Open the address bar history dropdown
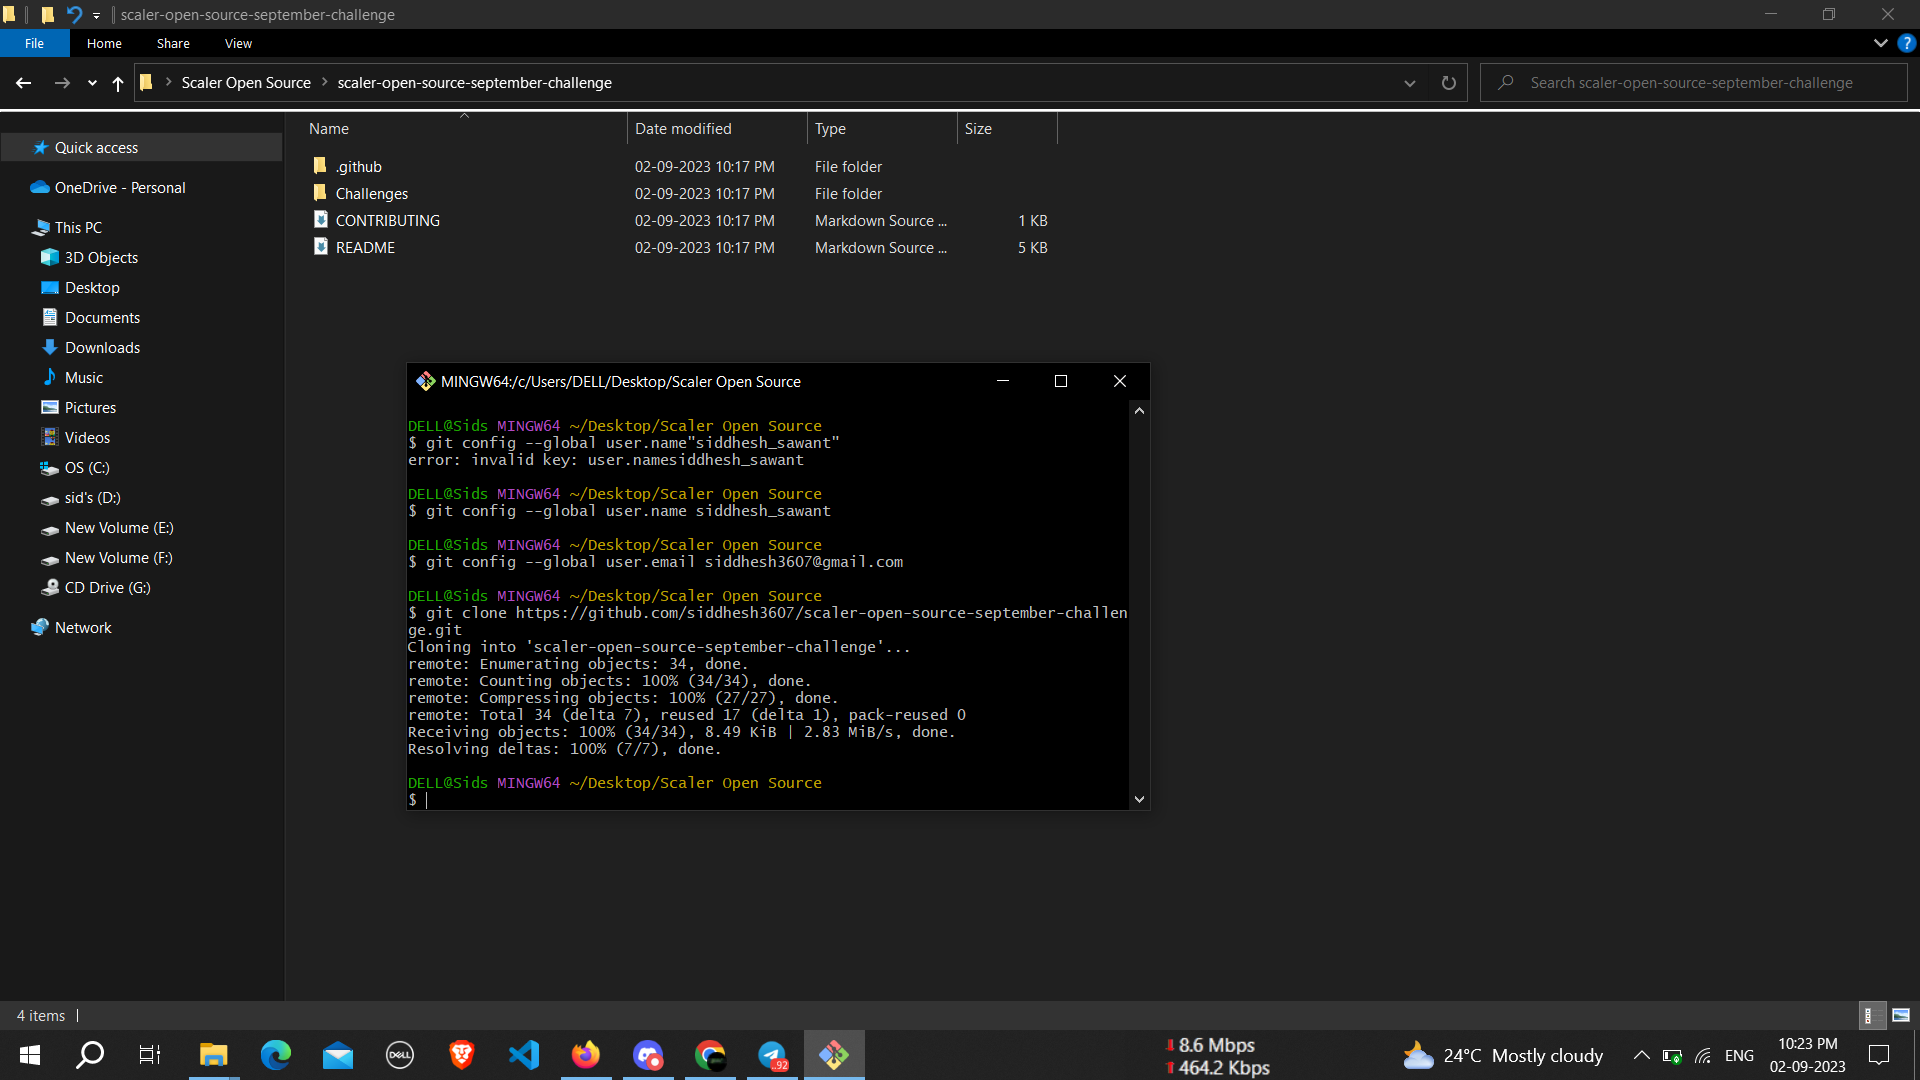Screen dimensions: 1920x1080 [1410, 83]
